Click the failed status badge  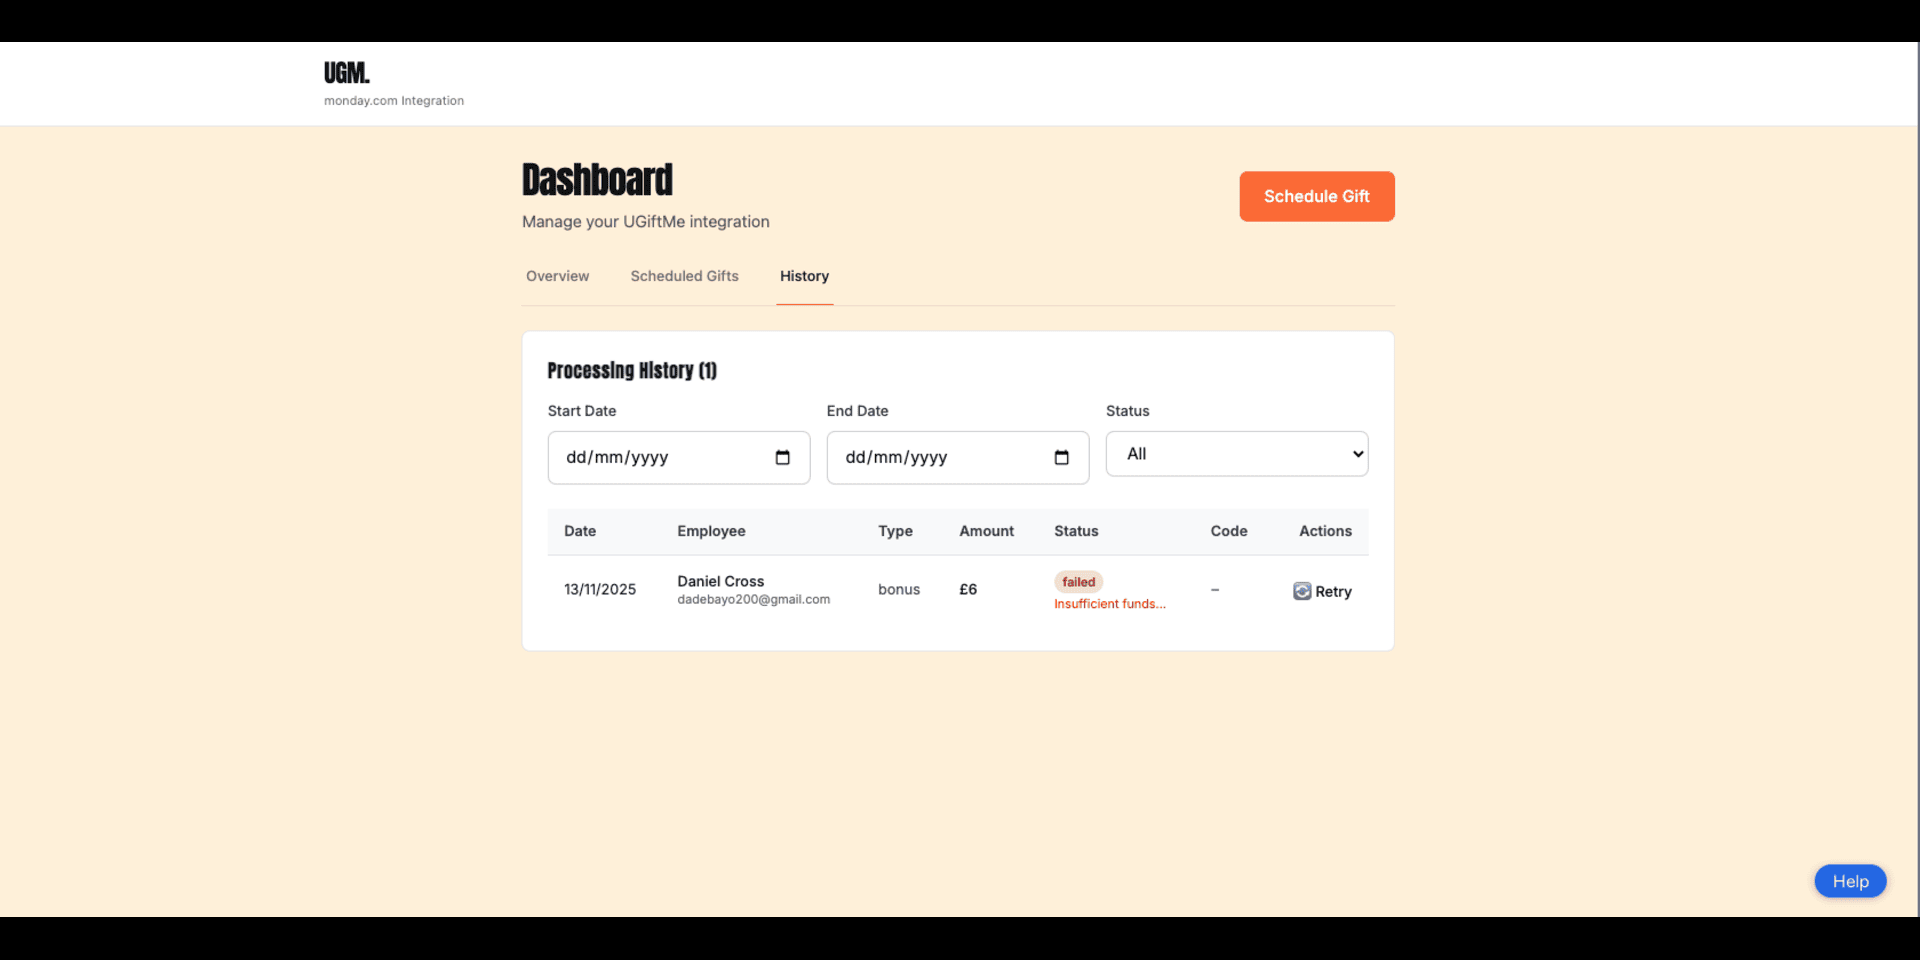click(1078, 582)
